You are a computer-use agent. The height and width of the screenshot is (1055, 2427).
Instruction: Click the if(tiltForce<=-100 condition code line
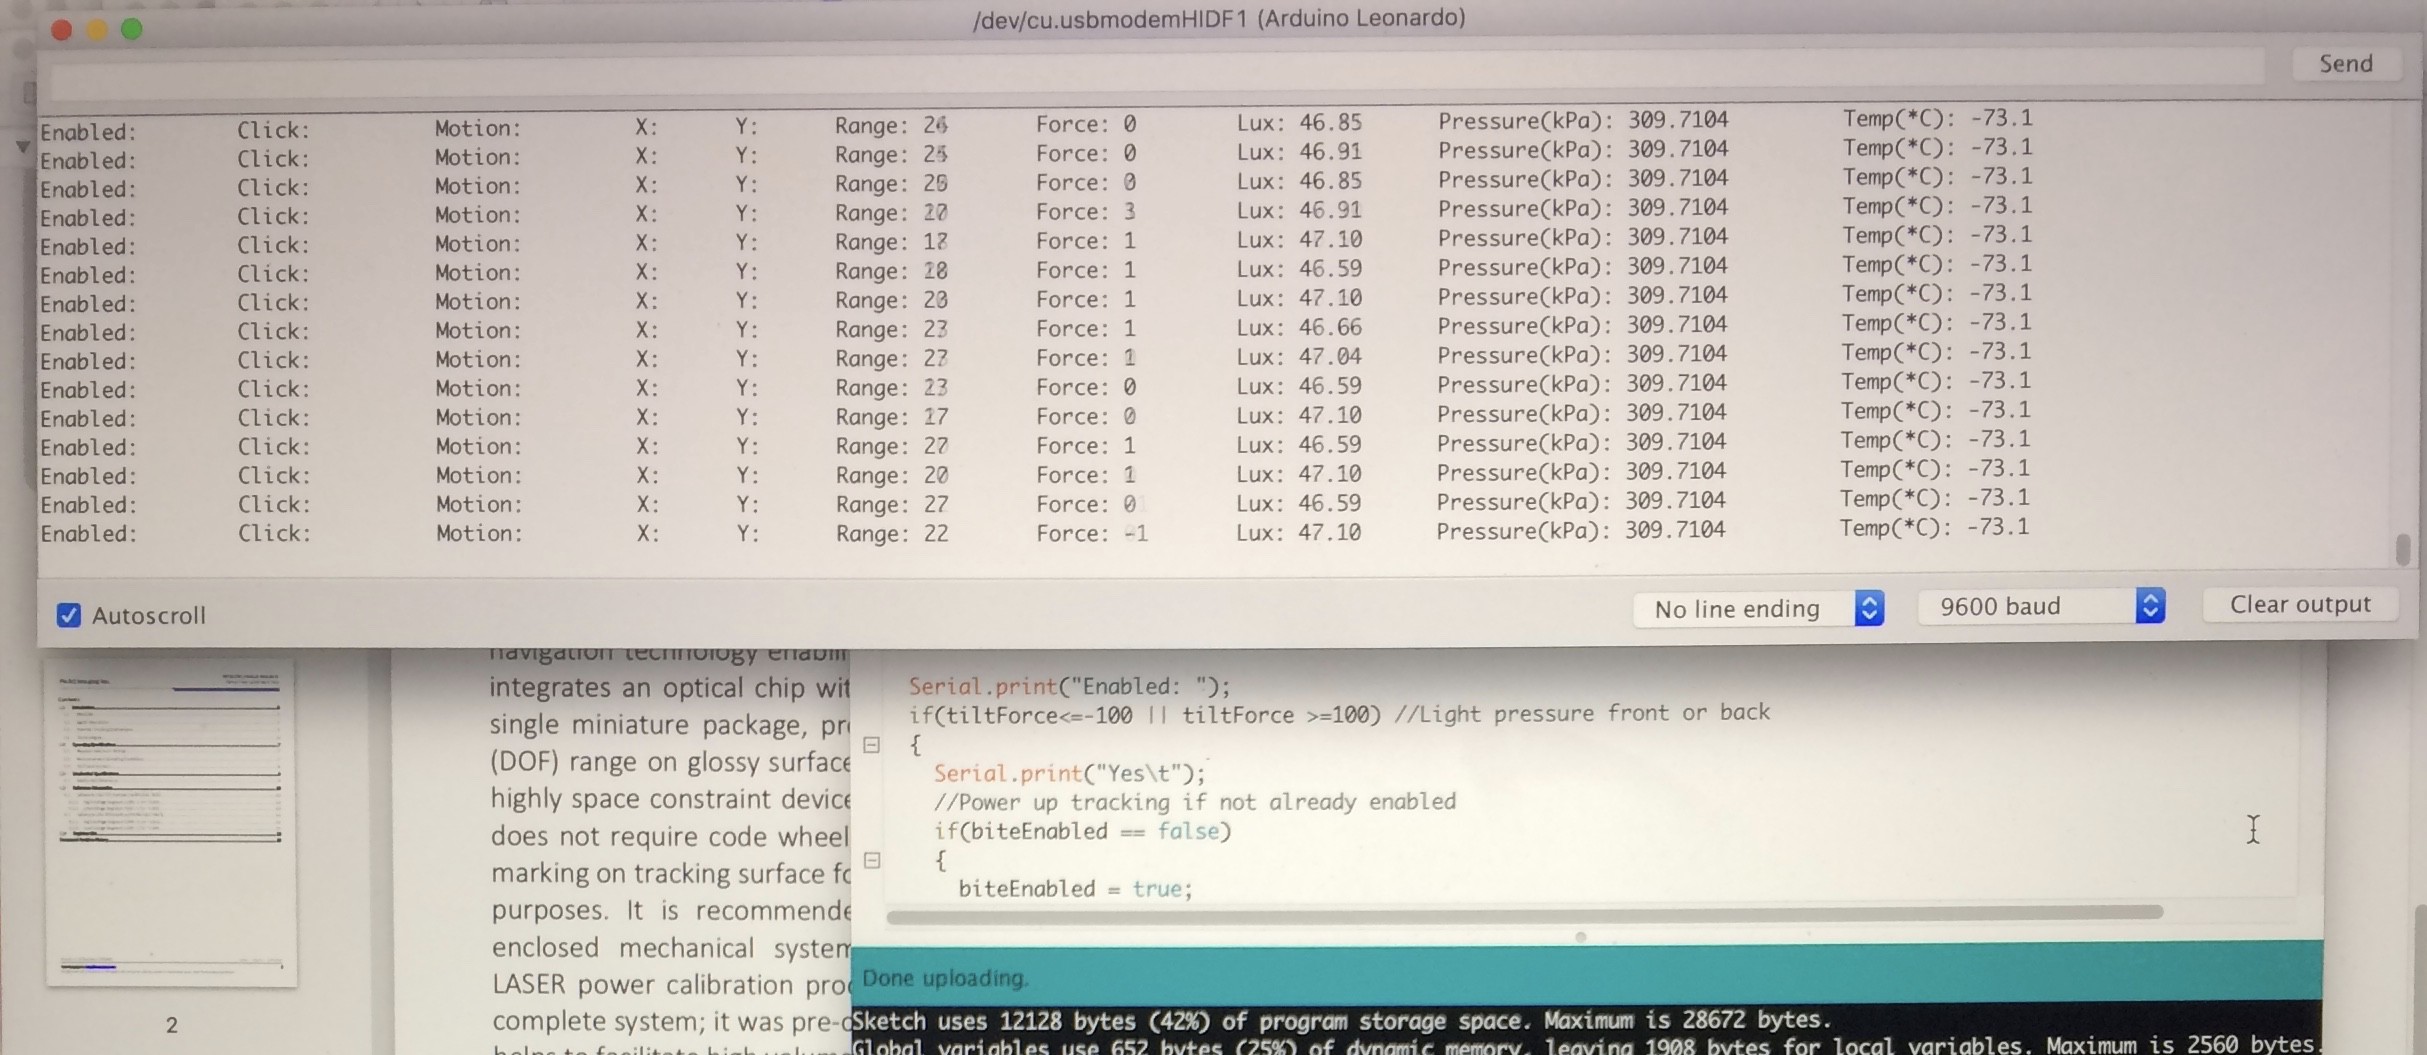point(1339,714)
